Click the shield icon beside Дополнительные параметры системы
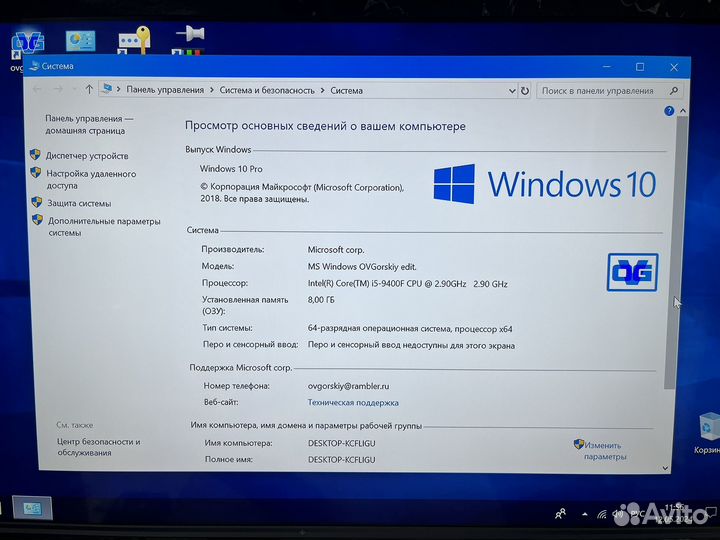The image size is (720, 540). click(x=38, y=219)
